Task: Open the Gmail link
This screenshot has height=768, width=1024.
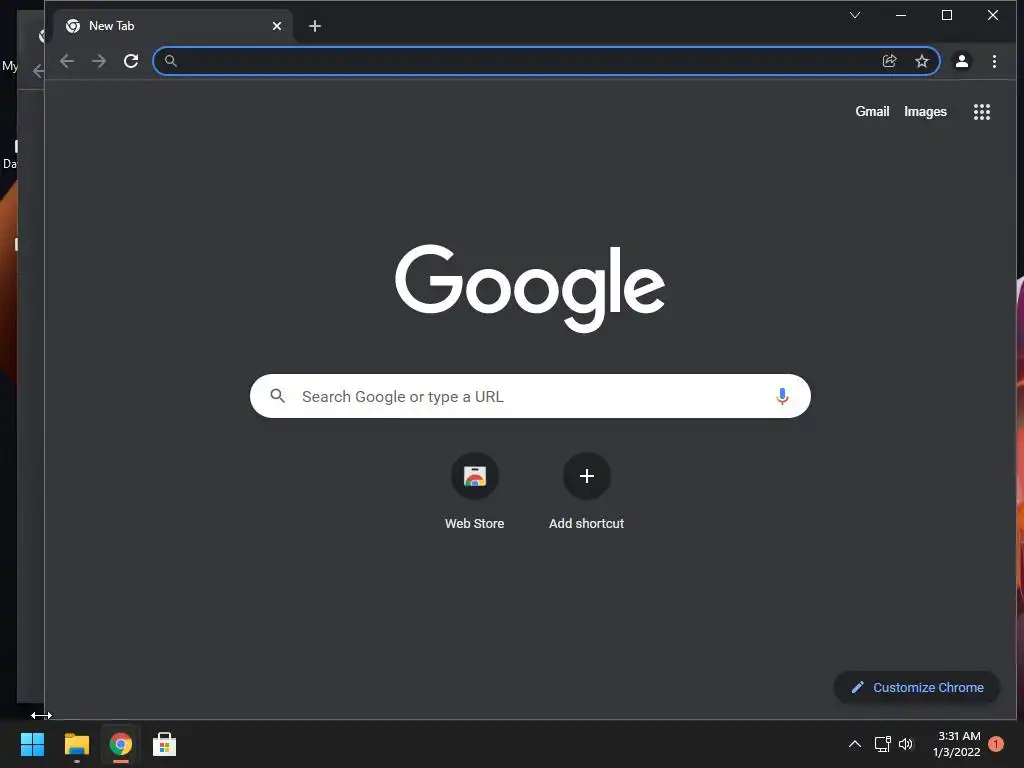Action: tap(872, 112)
